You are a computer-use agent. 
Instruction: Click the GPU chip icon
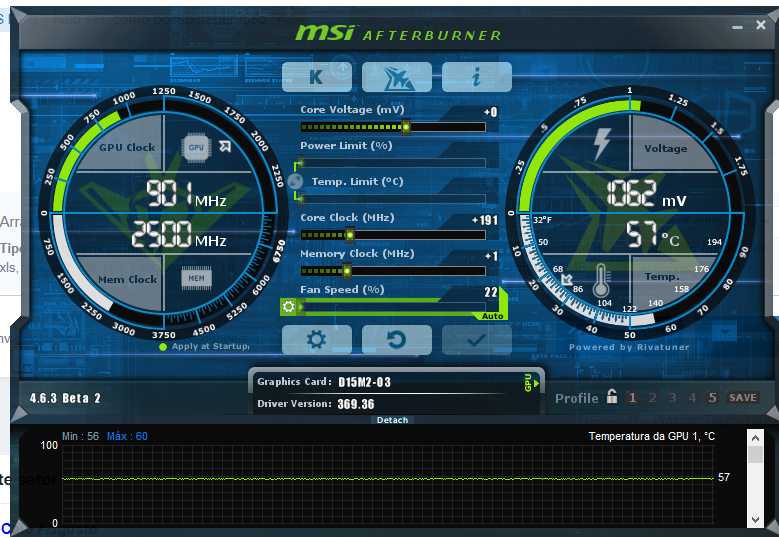tap(196, 148)
